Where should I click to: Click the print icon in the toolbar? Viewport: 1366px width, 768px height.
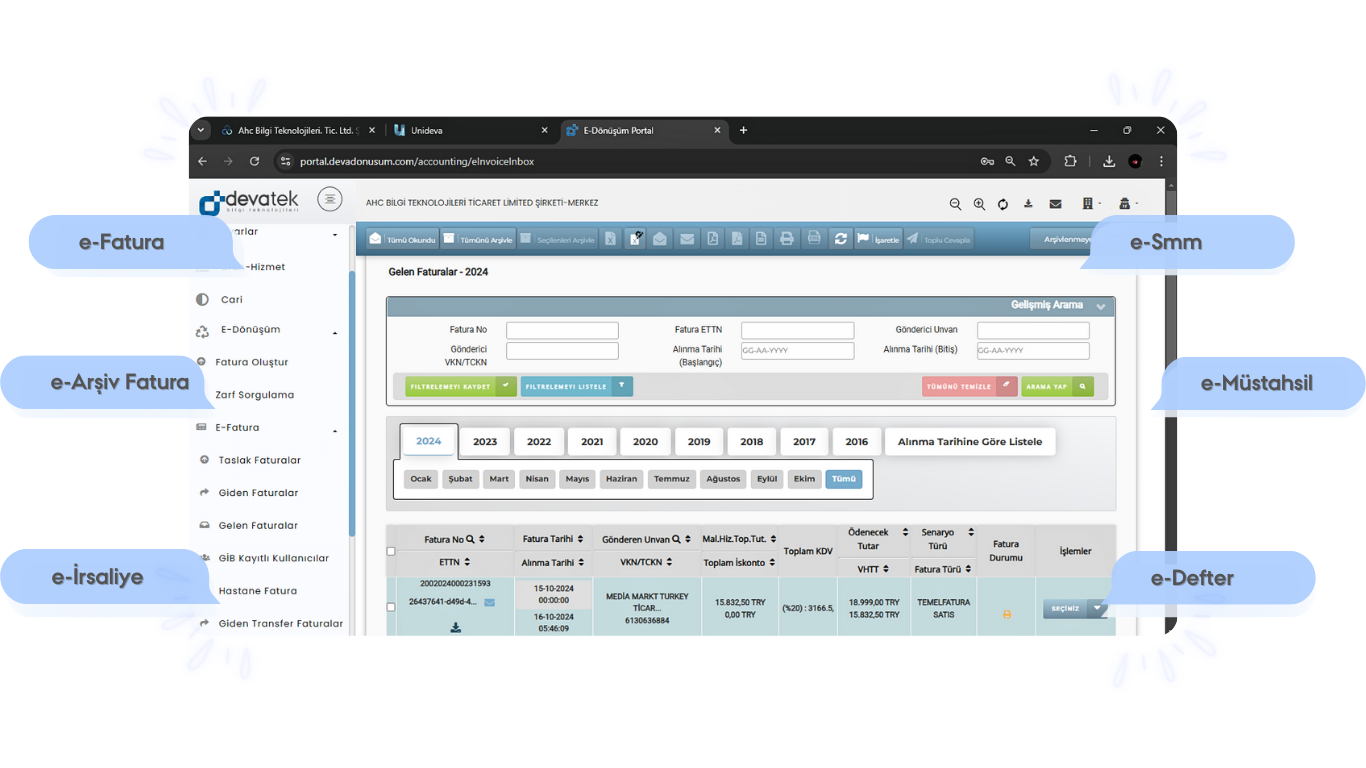[x=787, y=239]
